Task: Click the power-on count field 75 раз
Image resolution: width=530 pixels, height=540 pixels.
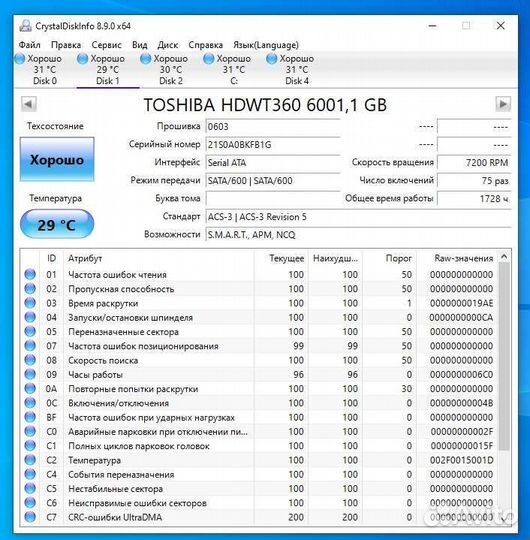Action: [x=474, y=180]
